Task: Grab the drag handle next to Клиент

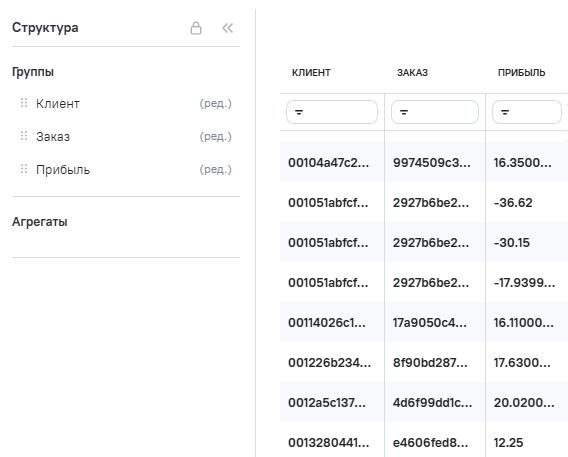Action: pyautogui.click(x=24, y=103)
